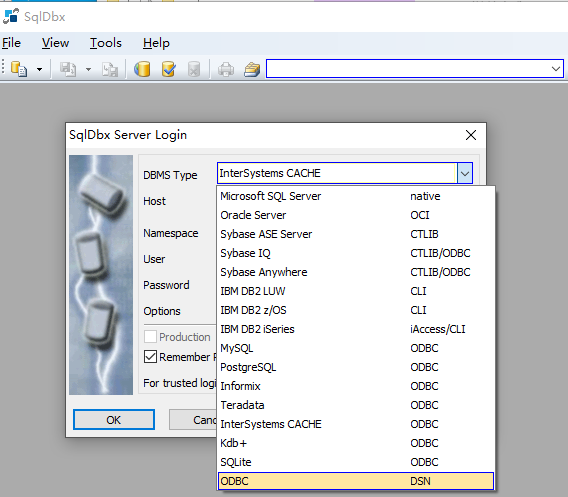Click the database checkmark icon
The image size is (568, 497).
pos(168,69)
